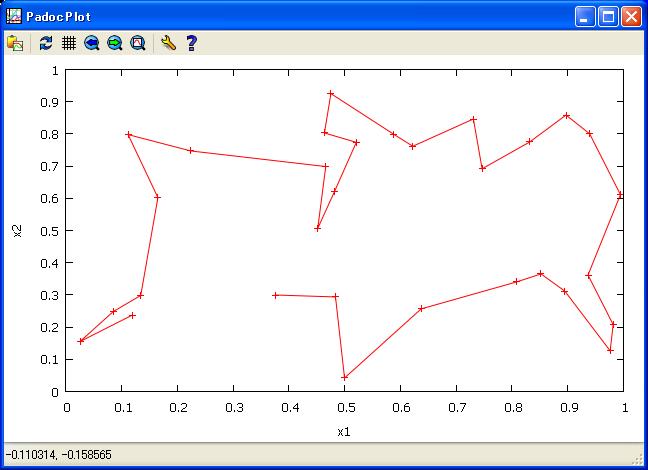Click the leftmost data point on the plot
This screenshot has height=470, width=648.
81,341
